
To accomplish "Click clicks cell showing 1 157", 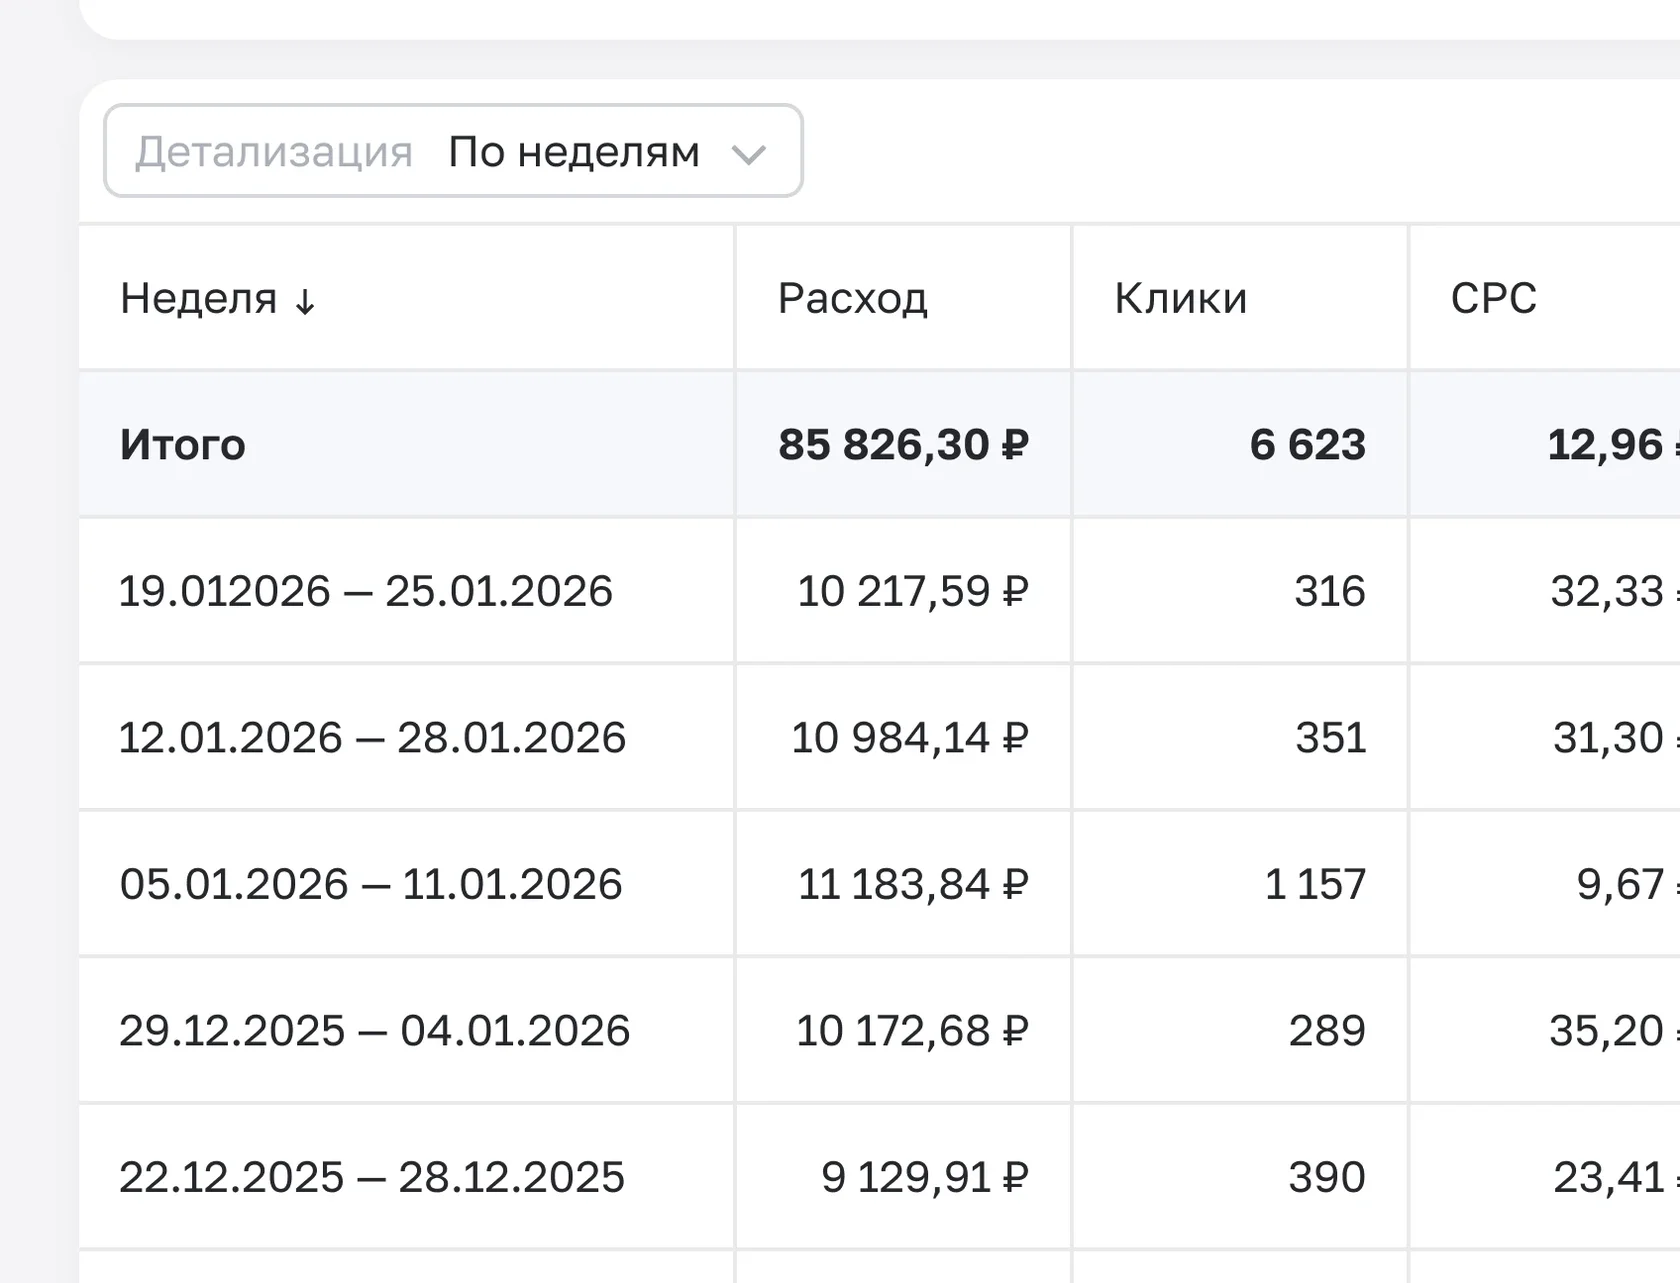I will [x=1314, y=884].
